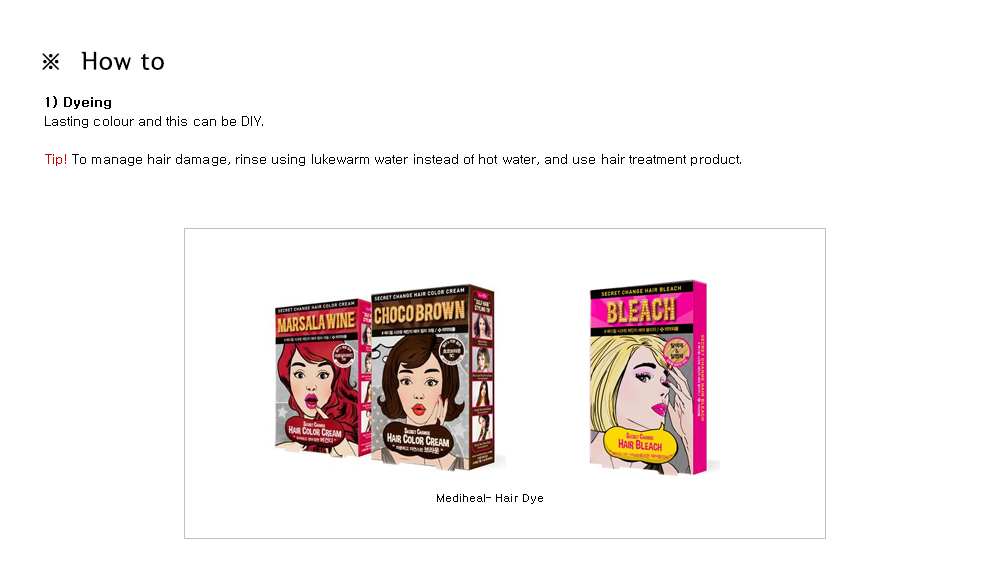Viewport: 1000px width, 576px height.
Task: Open the Marsala Wine hair color box
Action: pos(323,378)
